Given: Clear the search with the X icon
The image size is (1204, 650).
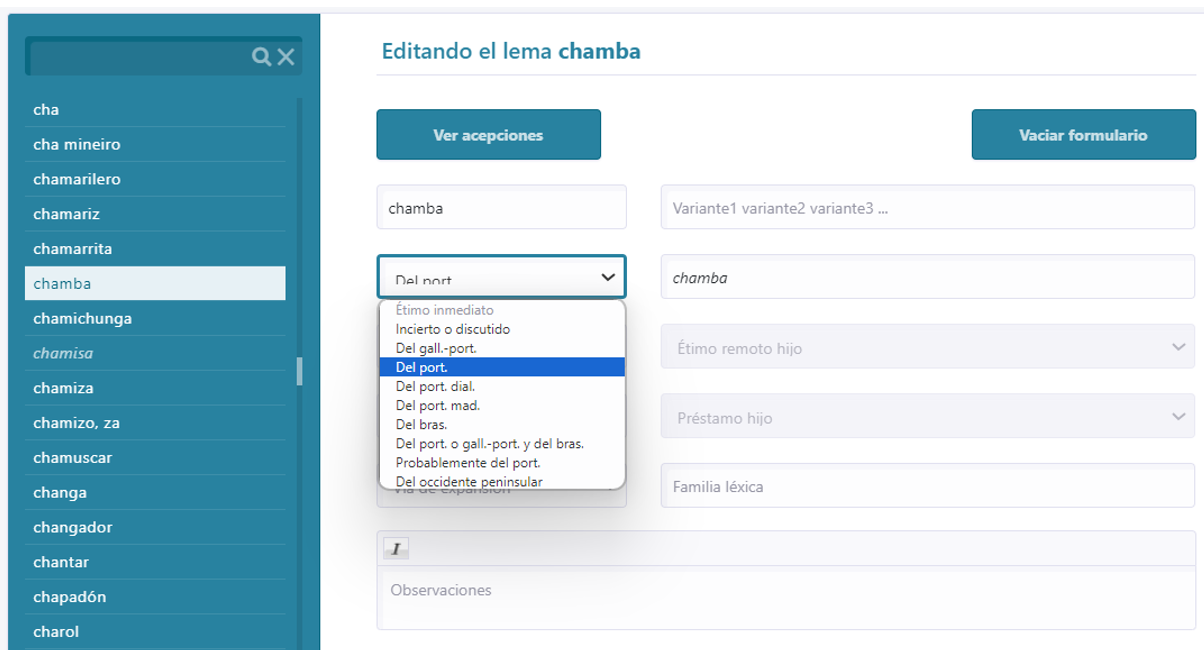Looking at the screenshot, I should (286, 57).
